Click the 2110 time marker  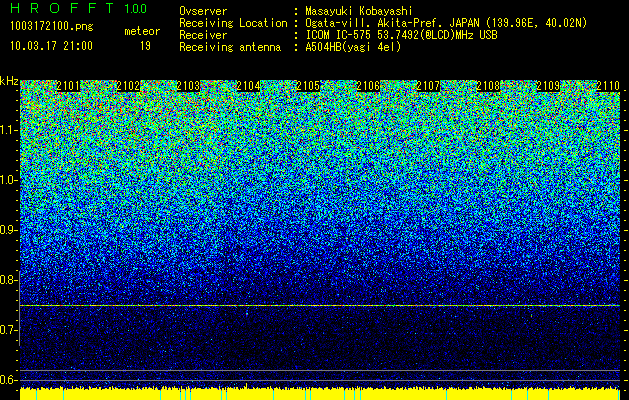coord(608,86)
